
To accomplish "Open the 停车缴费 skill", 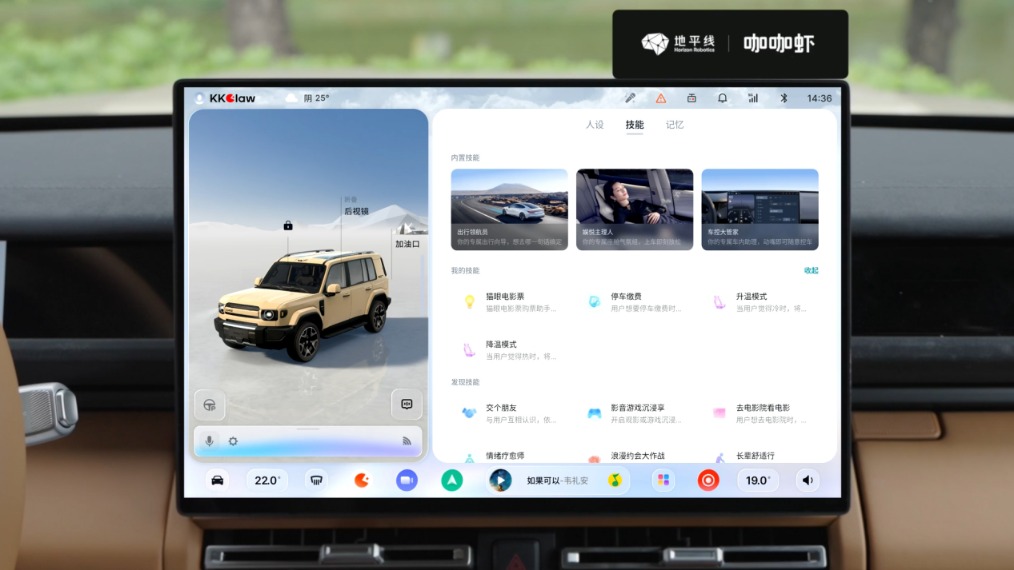I will (634, 302).
